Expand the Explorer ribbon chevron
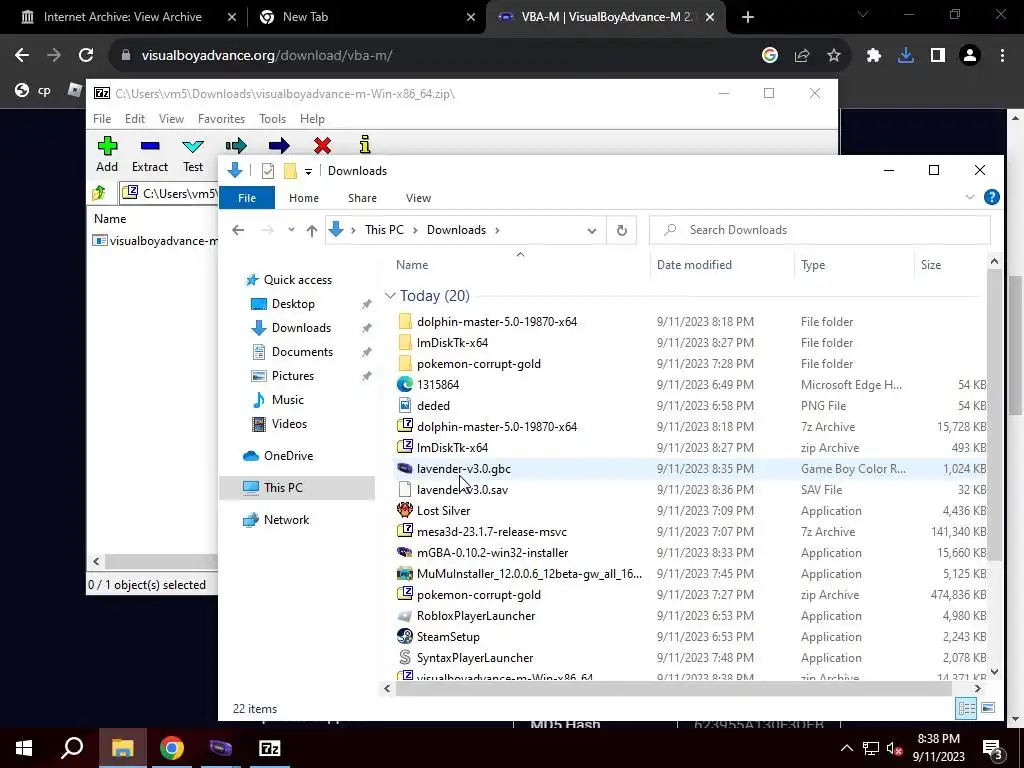 (970, 197)
